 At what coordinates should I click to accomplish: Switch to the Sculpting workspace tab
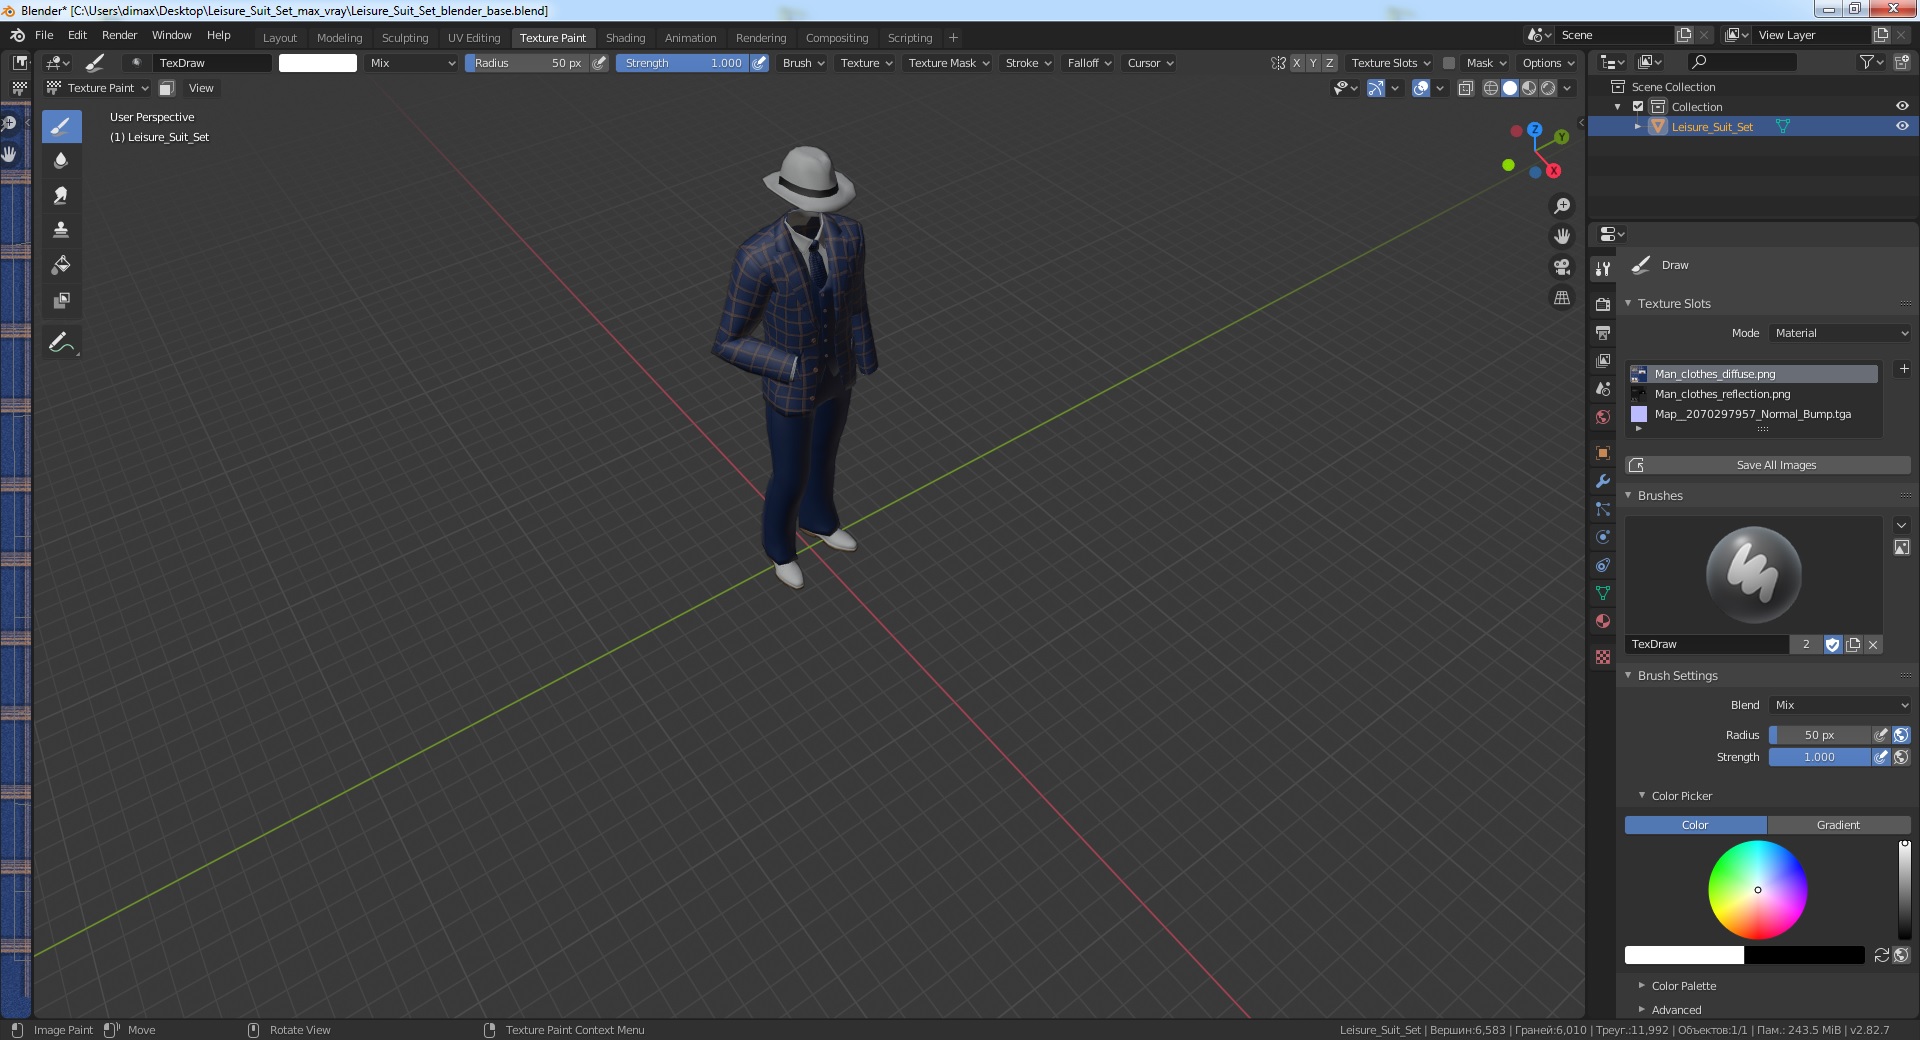(x=404, y=38)
